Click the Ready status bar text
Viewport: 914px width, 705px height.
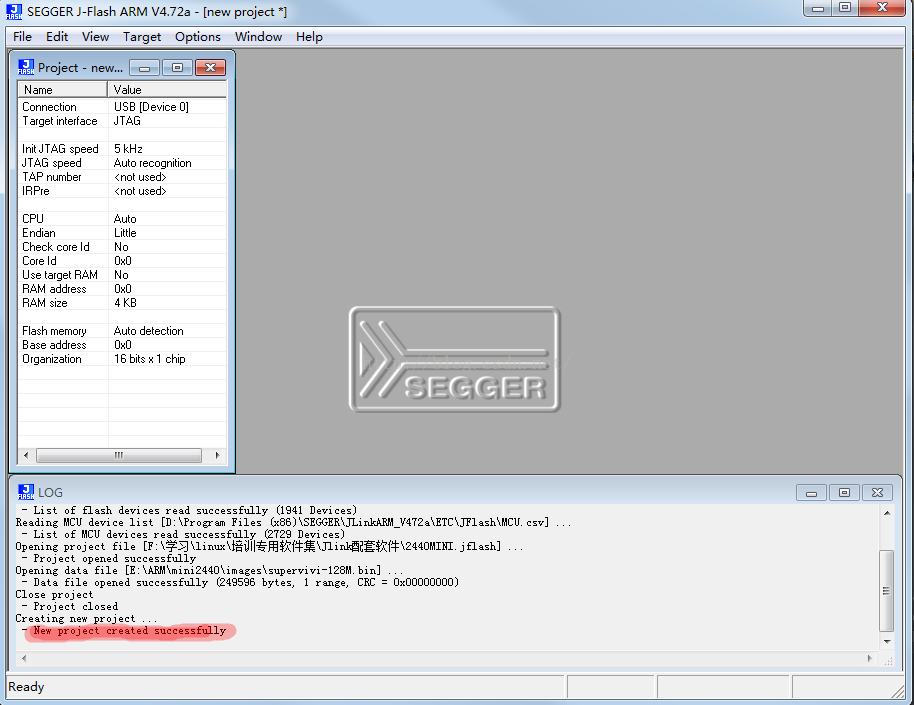[x=26, y=686]
